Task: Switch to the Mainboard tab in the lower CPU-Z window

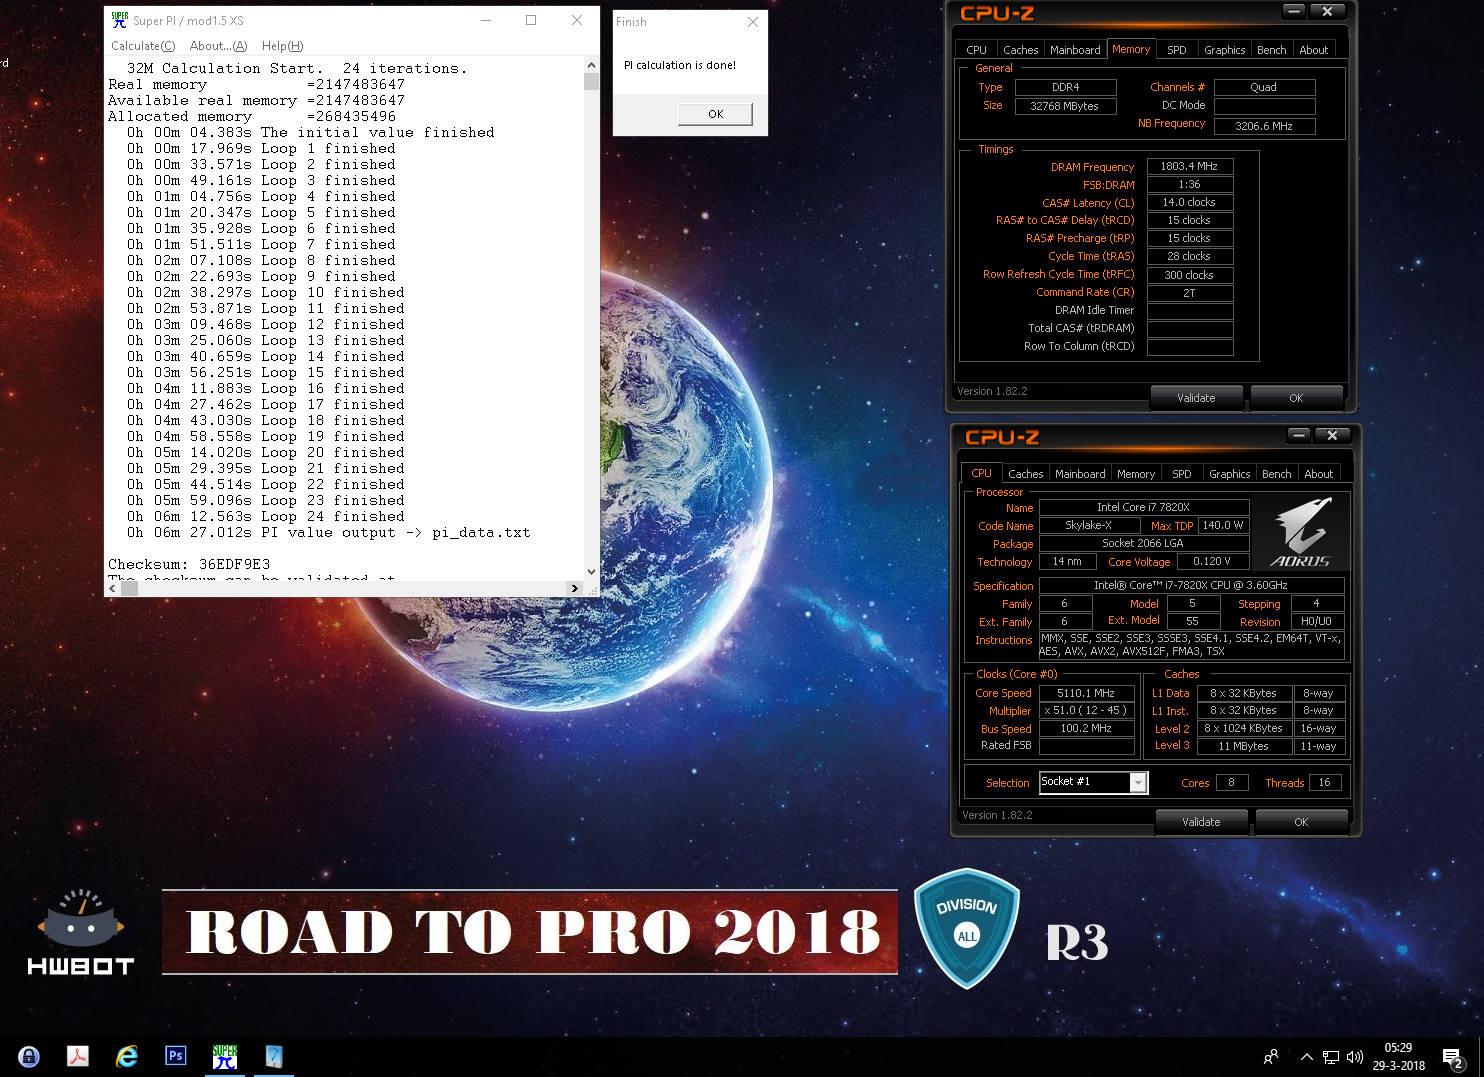Action: 1080,474
